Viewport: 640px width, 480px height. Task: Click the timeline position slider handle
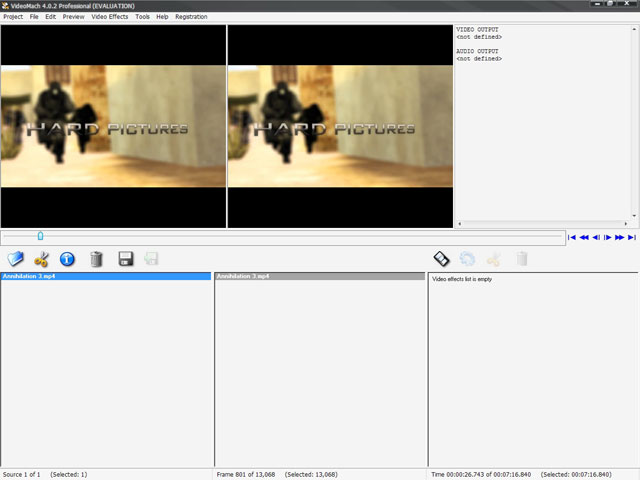(40, 236)
